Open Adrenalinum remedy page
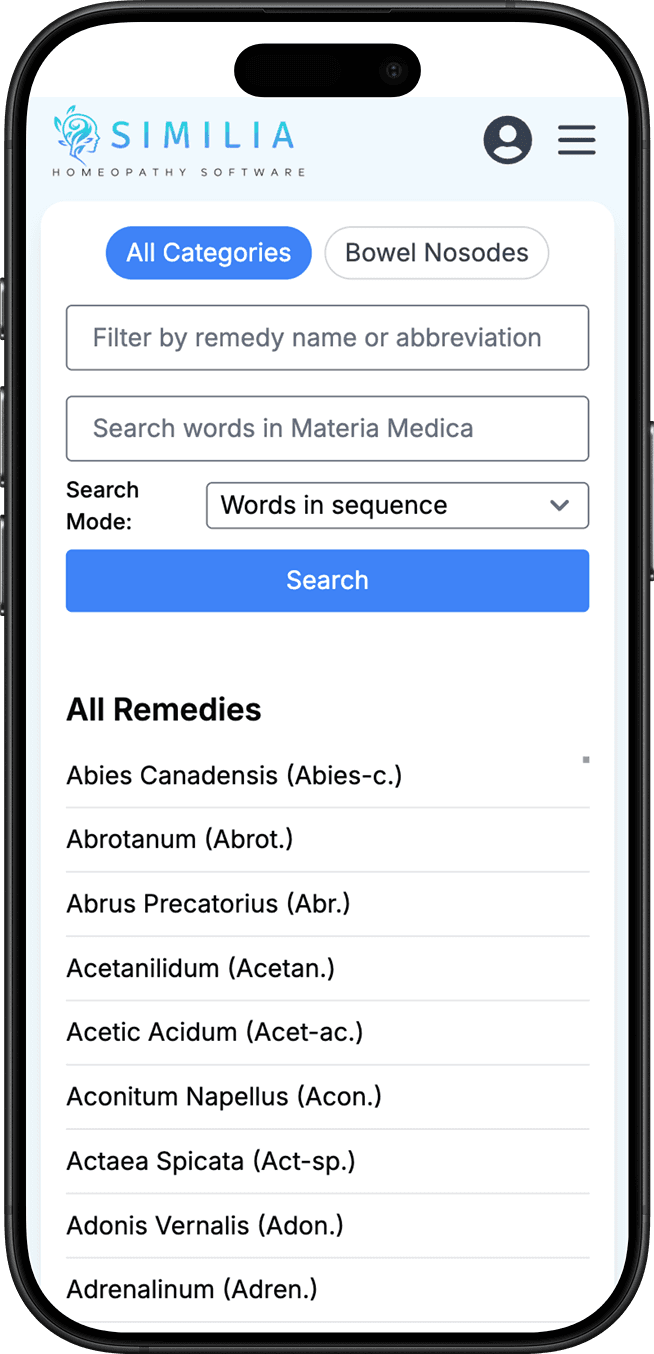The height and width of the screenshot is (1354, 654). [191, 1289]
